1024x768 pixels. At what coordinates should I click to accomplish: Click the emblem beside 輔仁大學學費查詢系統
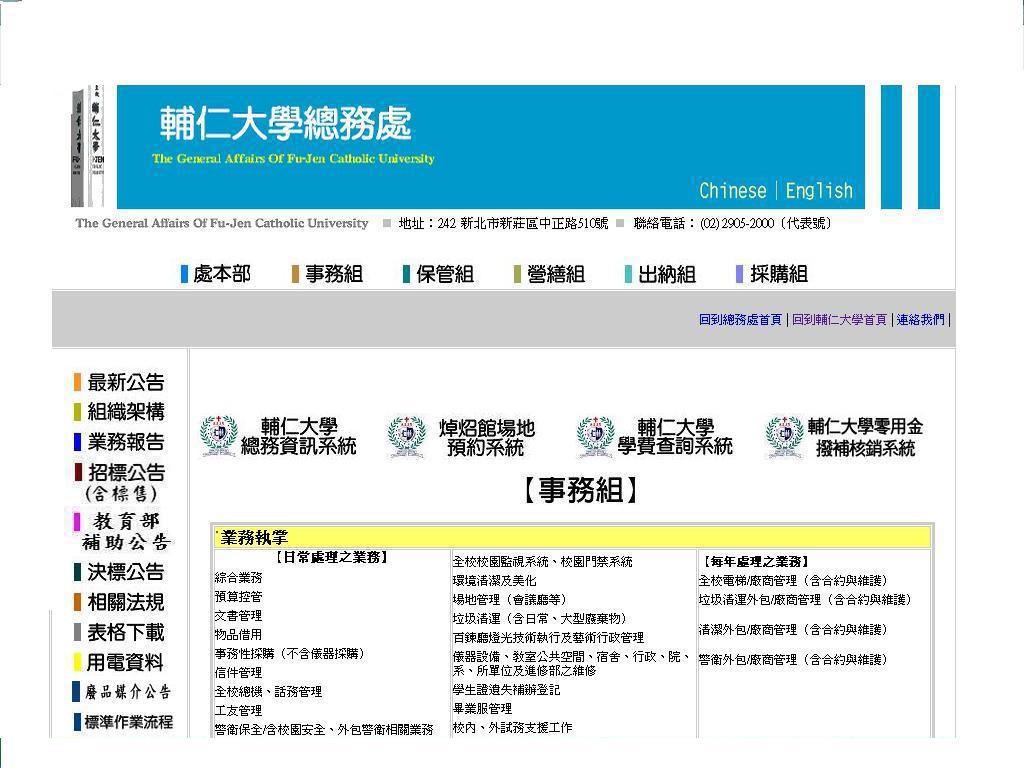(x=595, y=436)
